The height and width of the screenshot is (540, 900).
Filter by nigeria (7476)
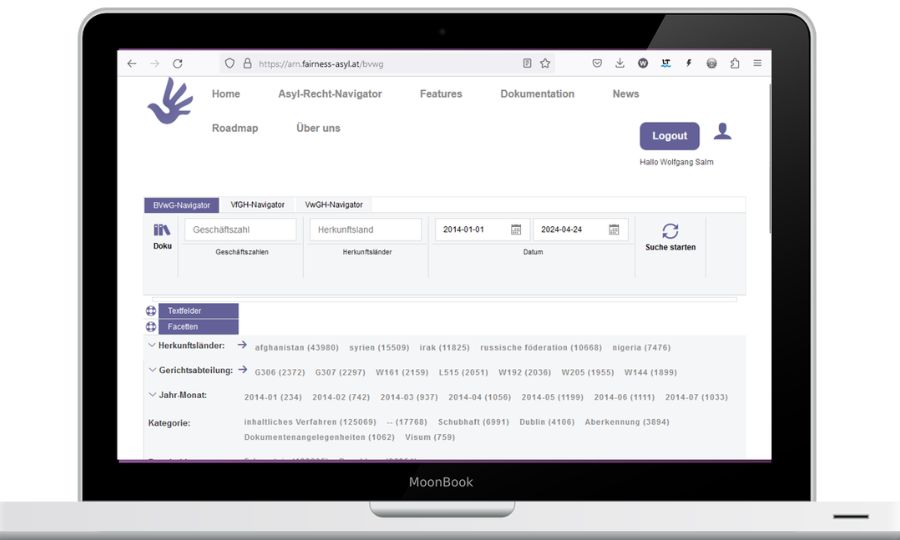pos(641,348)
